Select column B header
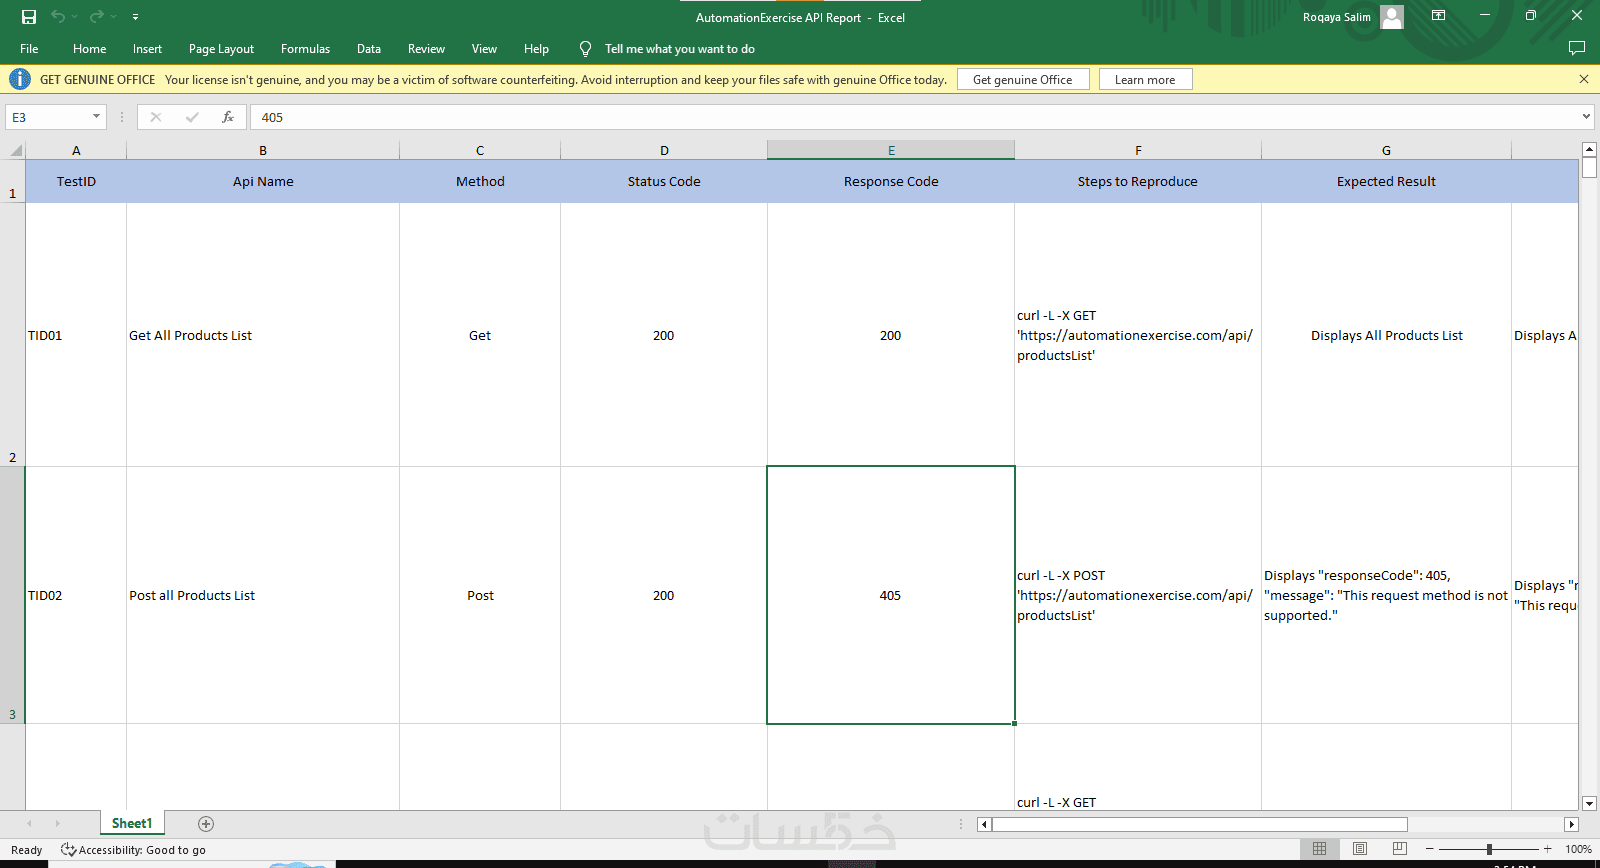 coord(263,150)
